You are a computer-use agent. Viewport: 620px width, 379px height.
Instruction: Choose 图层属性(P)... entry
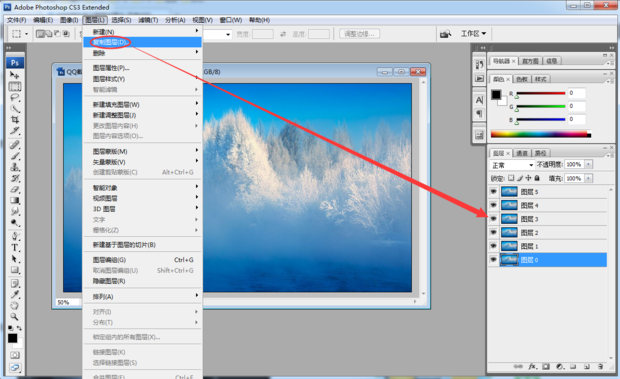click(x=142, y=68)
